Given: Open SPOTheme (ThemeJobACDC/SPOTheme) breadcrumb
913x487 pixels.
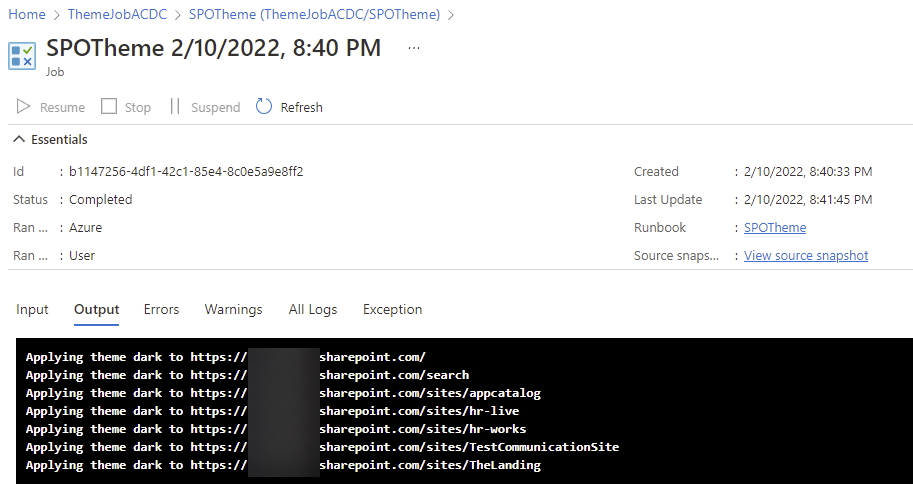Looking at the screenshot, I should tap(314, 15).
